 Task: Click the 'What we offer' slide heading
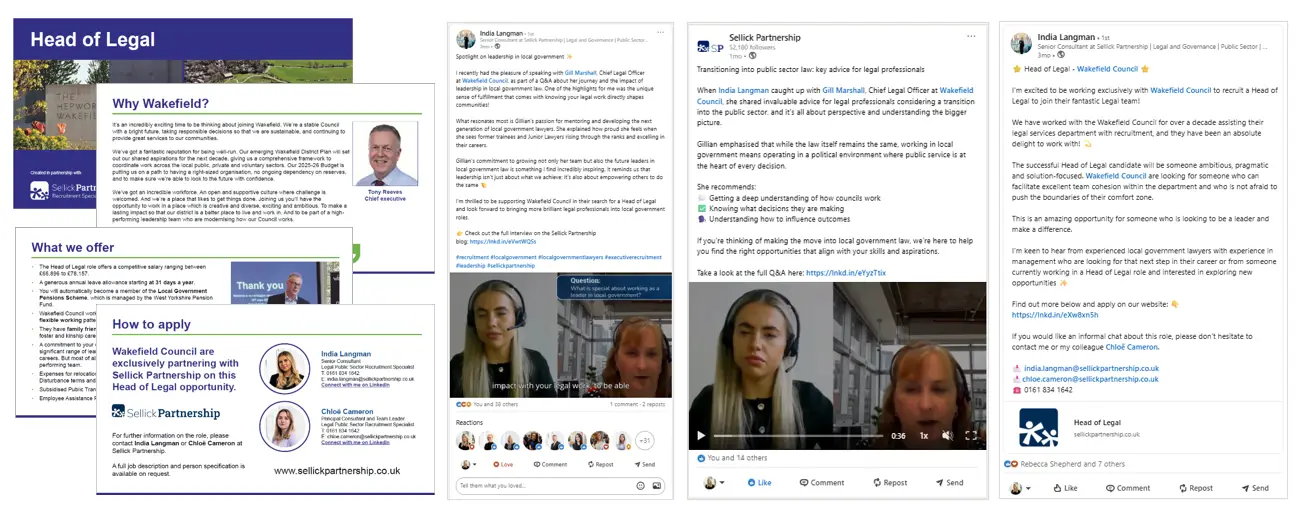pos(72,248)
